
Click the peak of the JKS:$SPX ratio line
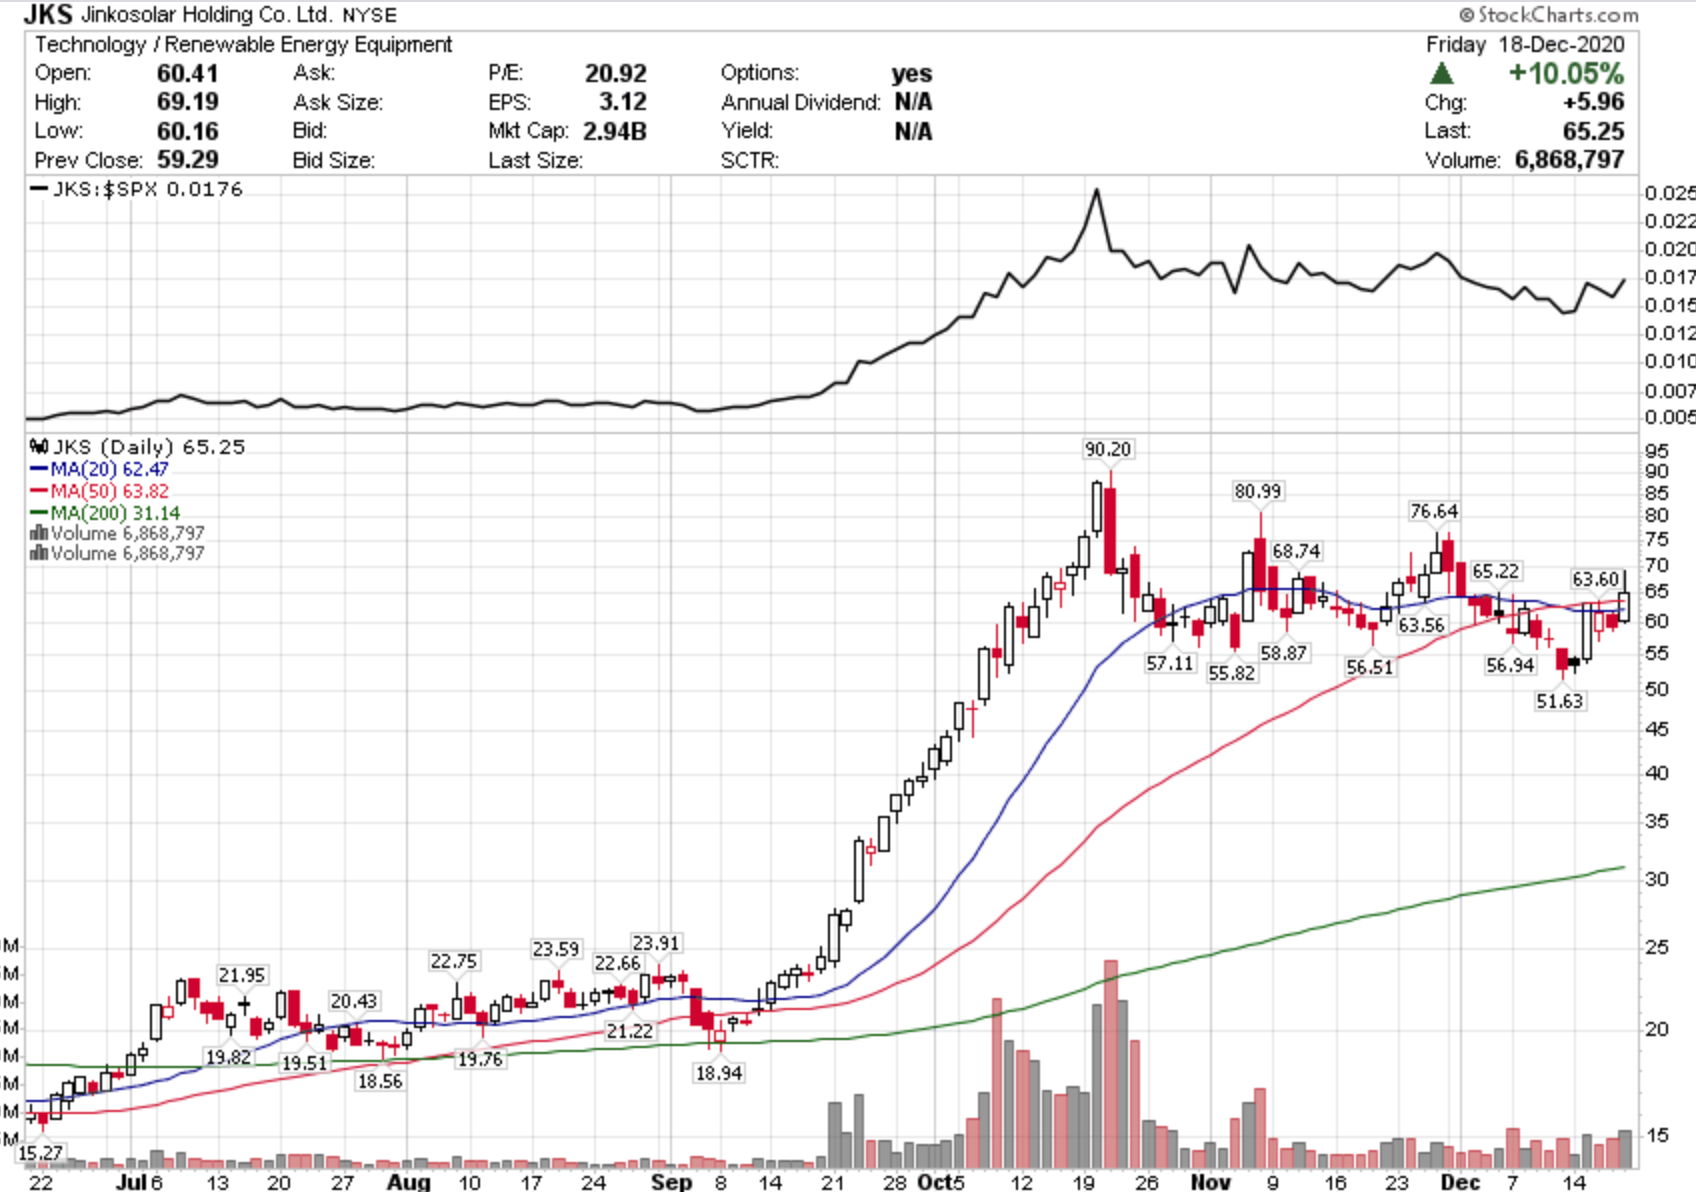(x=1096, y=190)
